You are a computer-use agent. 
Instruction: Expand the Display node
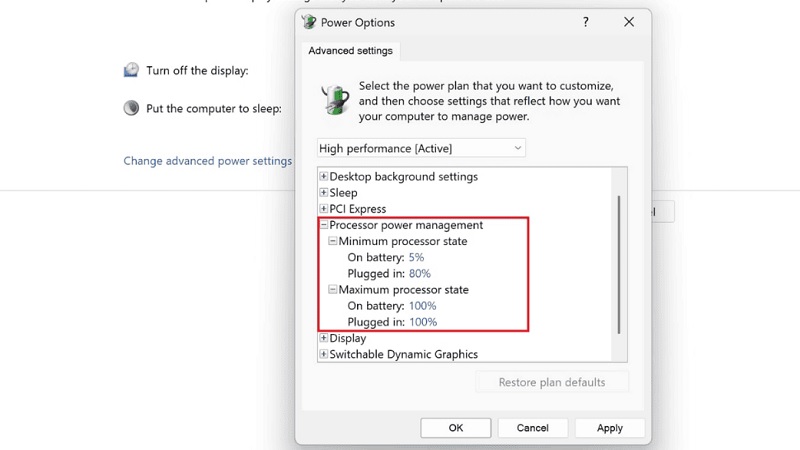323,338
